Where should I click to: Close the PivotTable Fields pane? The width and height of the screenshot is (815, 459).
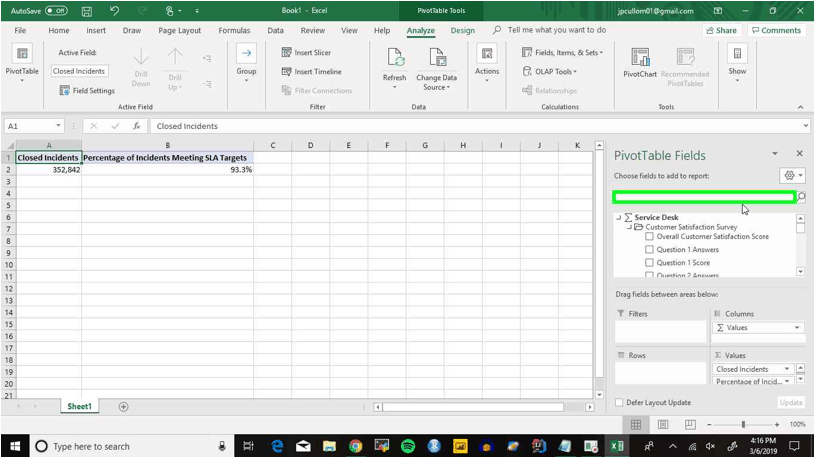(799, 153)
